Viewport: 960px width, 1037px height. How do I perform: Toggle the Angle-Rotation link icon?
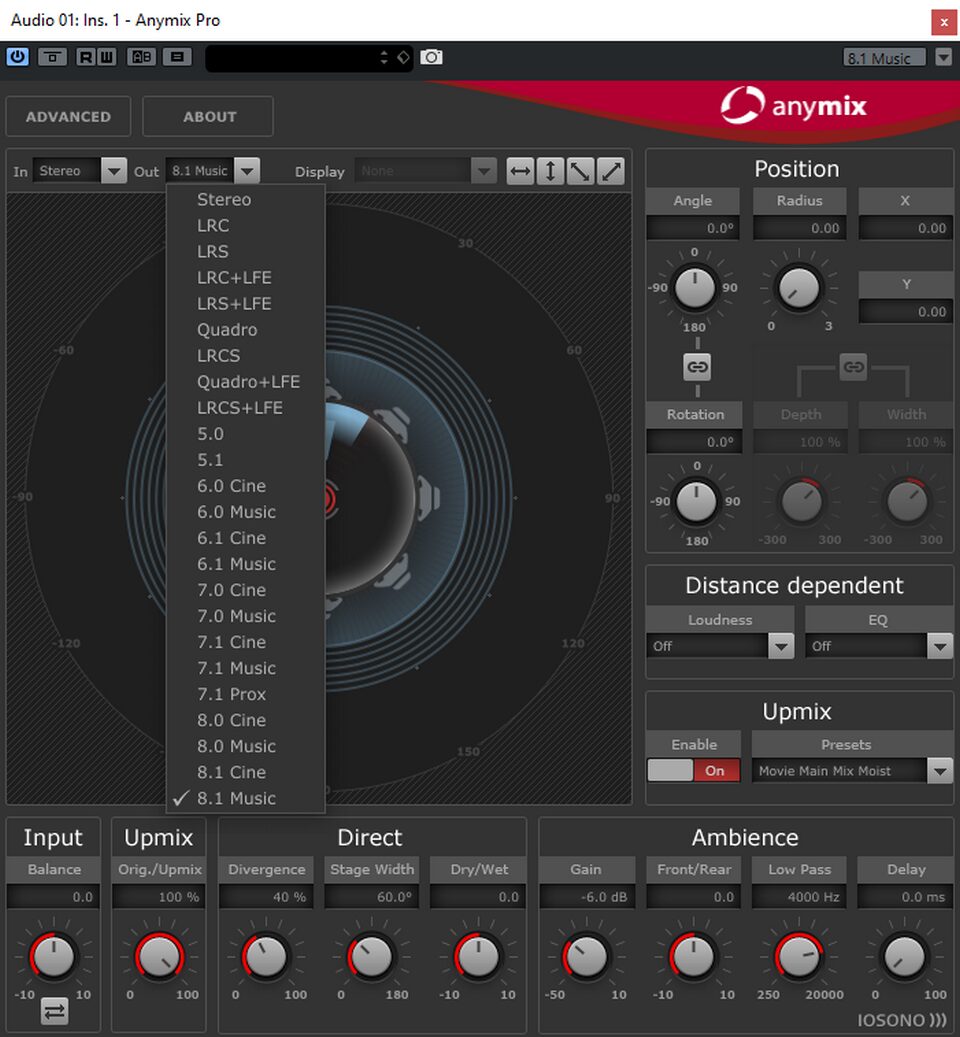coord(697,367)
